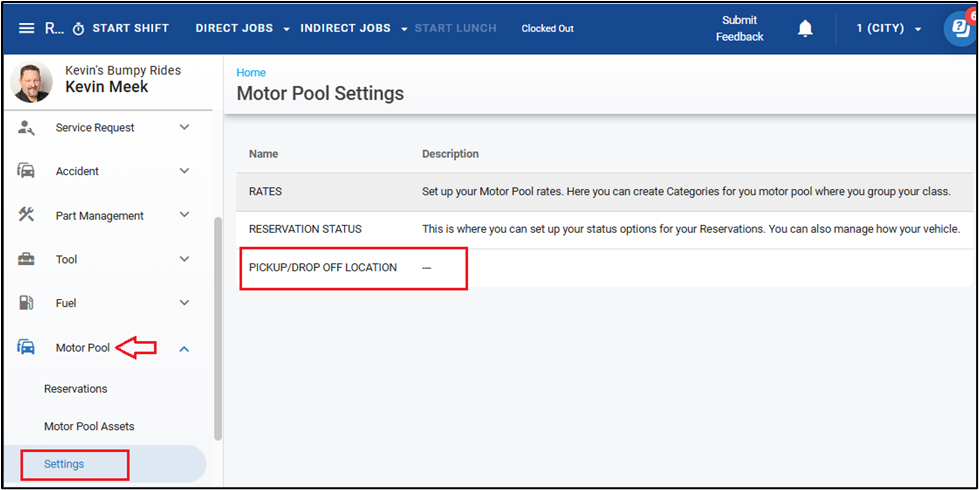Viewport: 979px width, 490px height.
Task: Click the Accident car icon
Action: 27,171
